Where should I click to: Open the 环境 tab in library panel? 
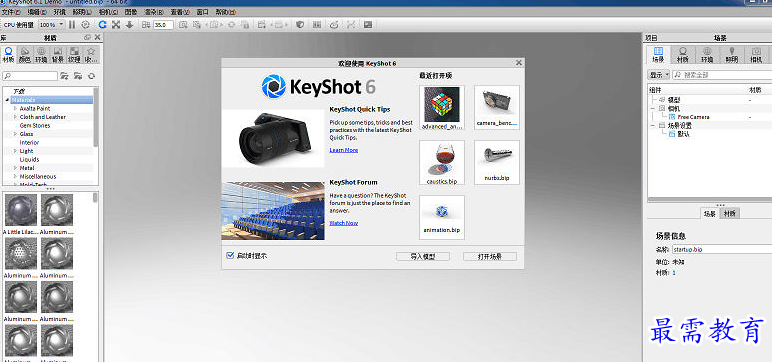pos(41,55)
